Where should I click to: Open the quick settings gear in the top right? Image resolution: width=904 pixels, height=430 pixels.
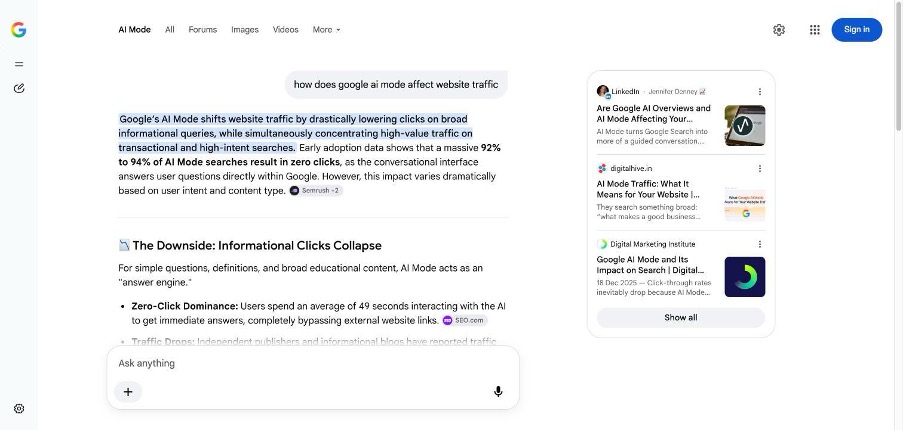tap(779, 30)
